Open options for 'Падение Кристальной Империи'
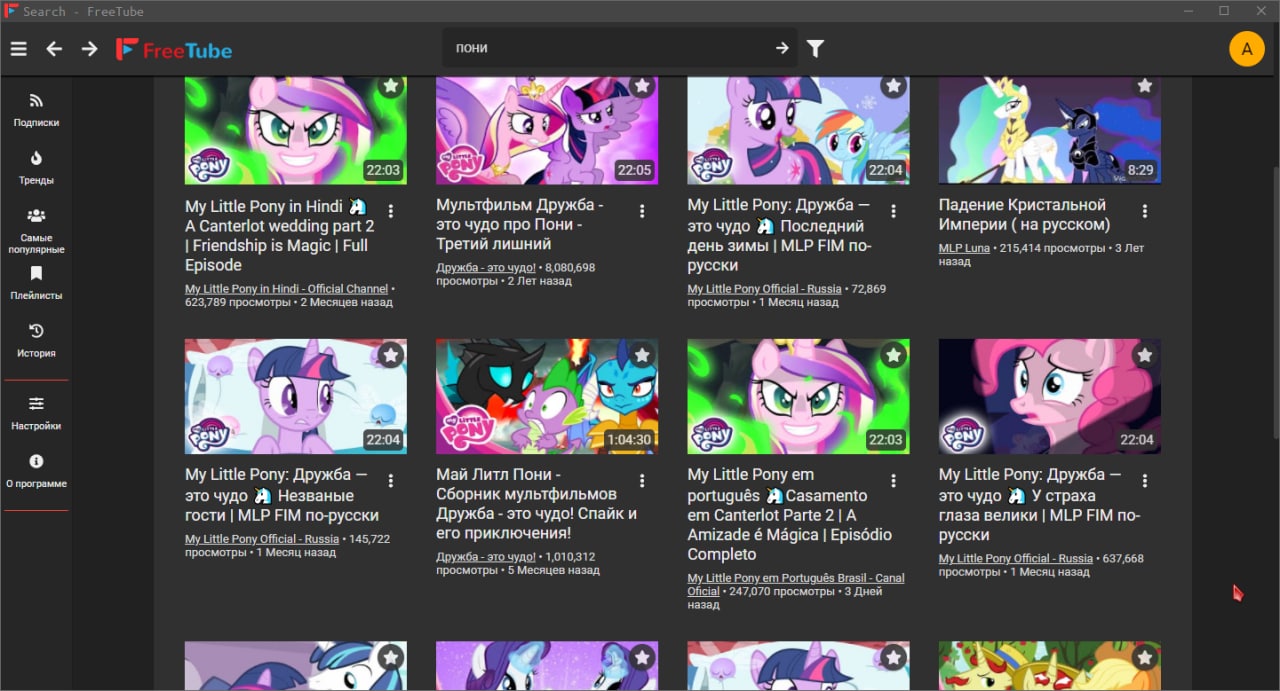 [1145, 211]
